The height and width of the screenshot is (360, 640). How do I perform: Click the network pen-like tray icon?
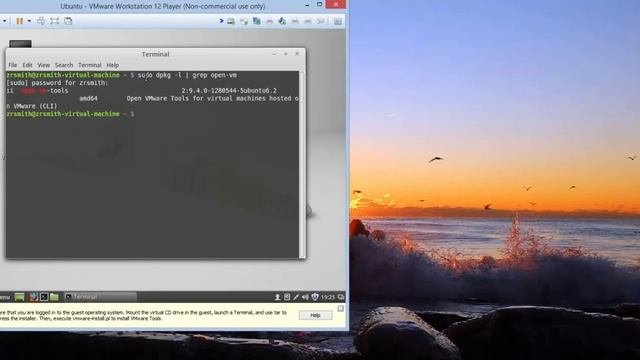(x=296, y=297)
